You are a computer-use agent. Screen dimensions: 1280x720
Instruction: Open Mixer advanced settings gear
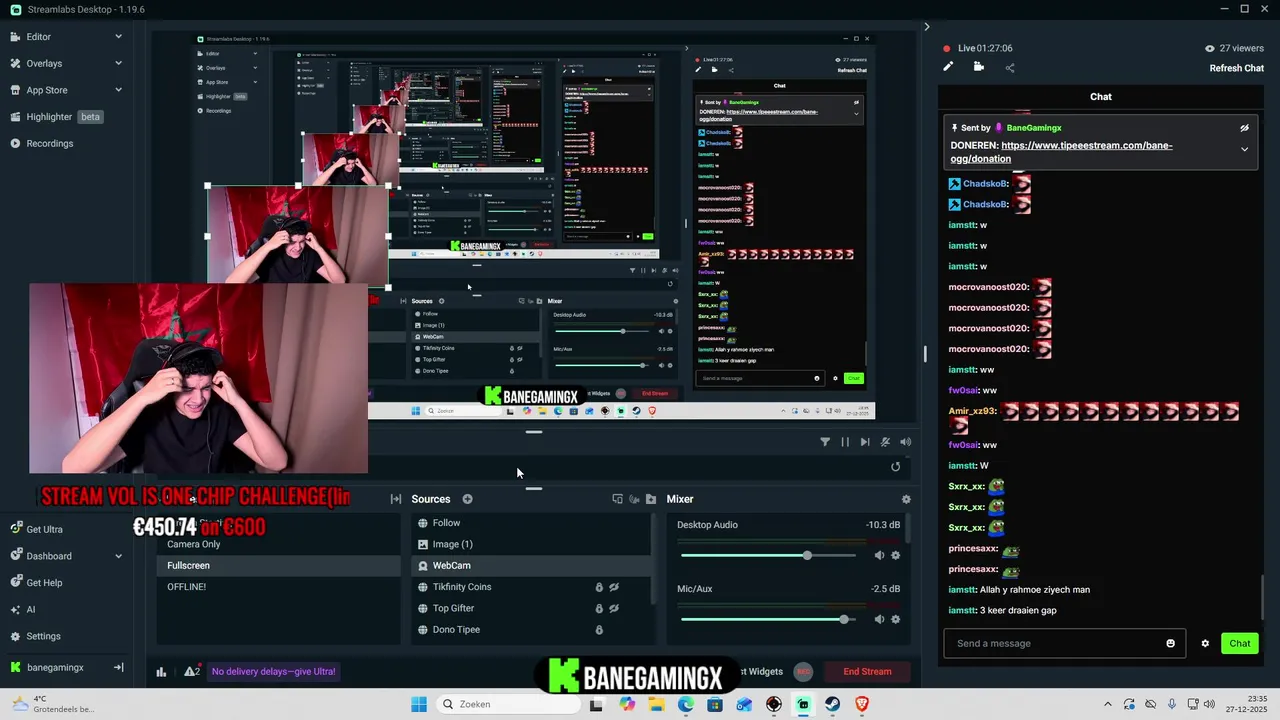click(906, 499)
